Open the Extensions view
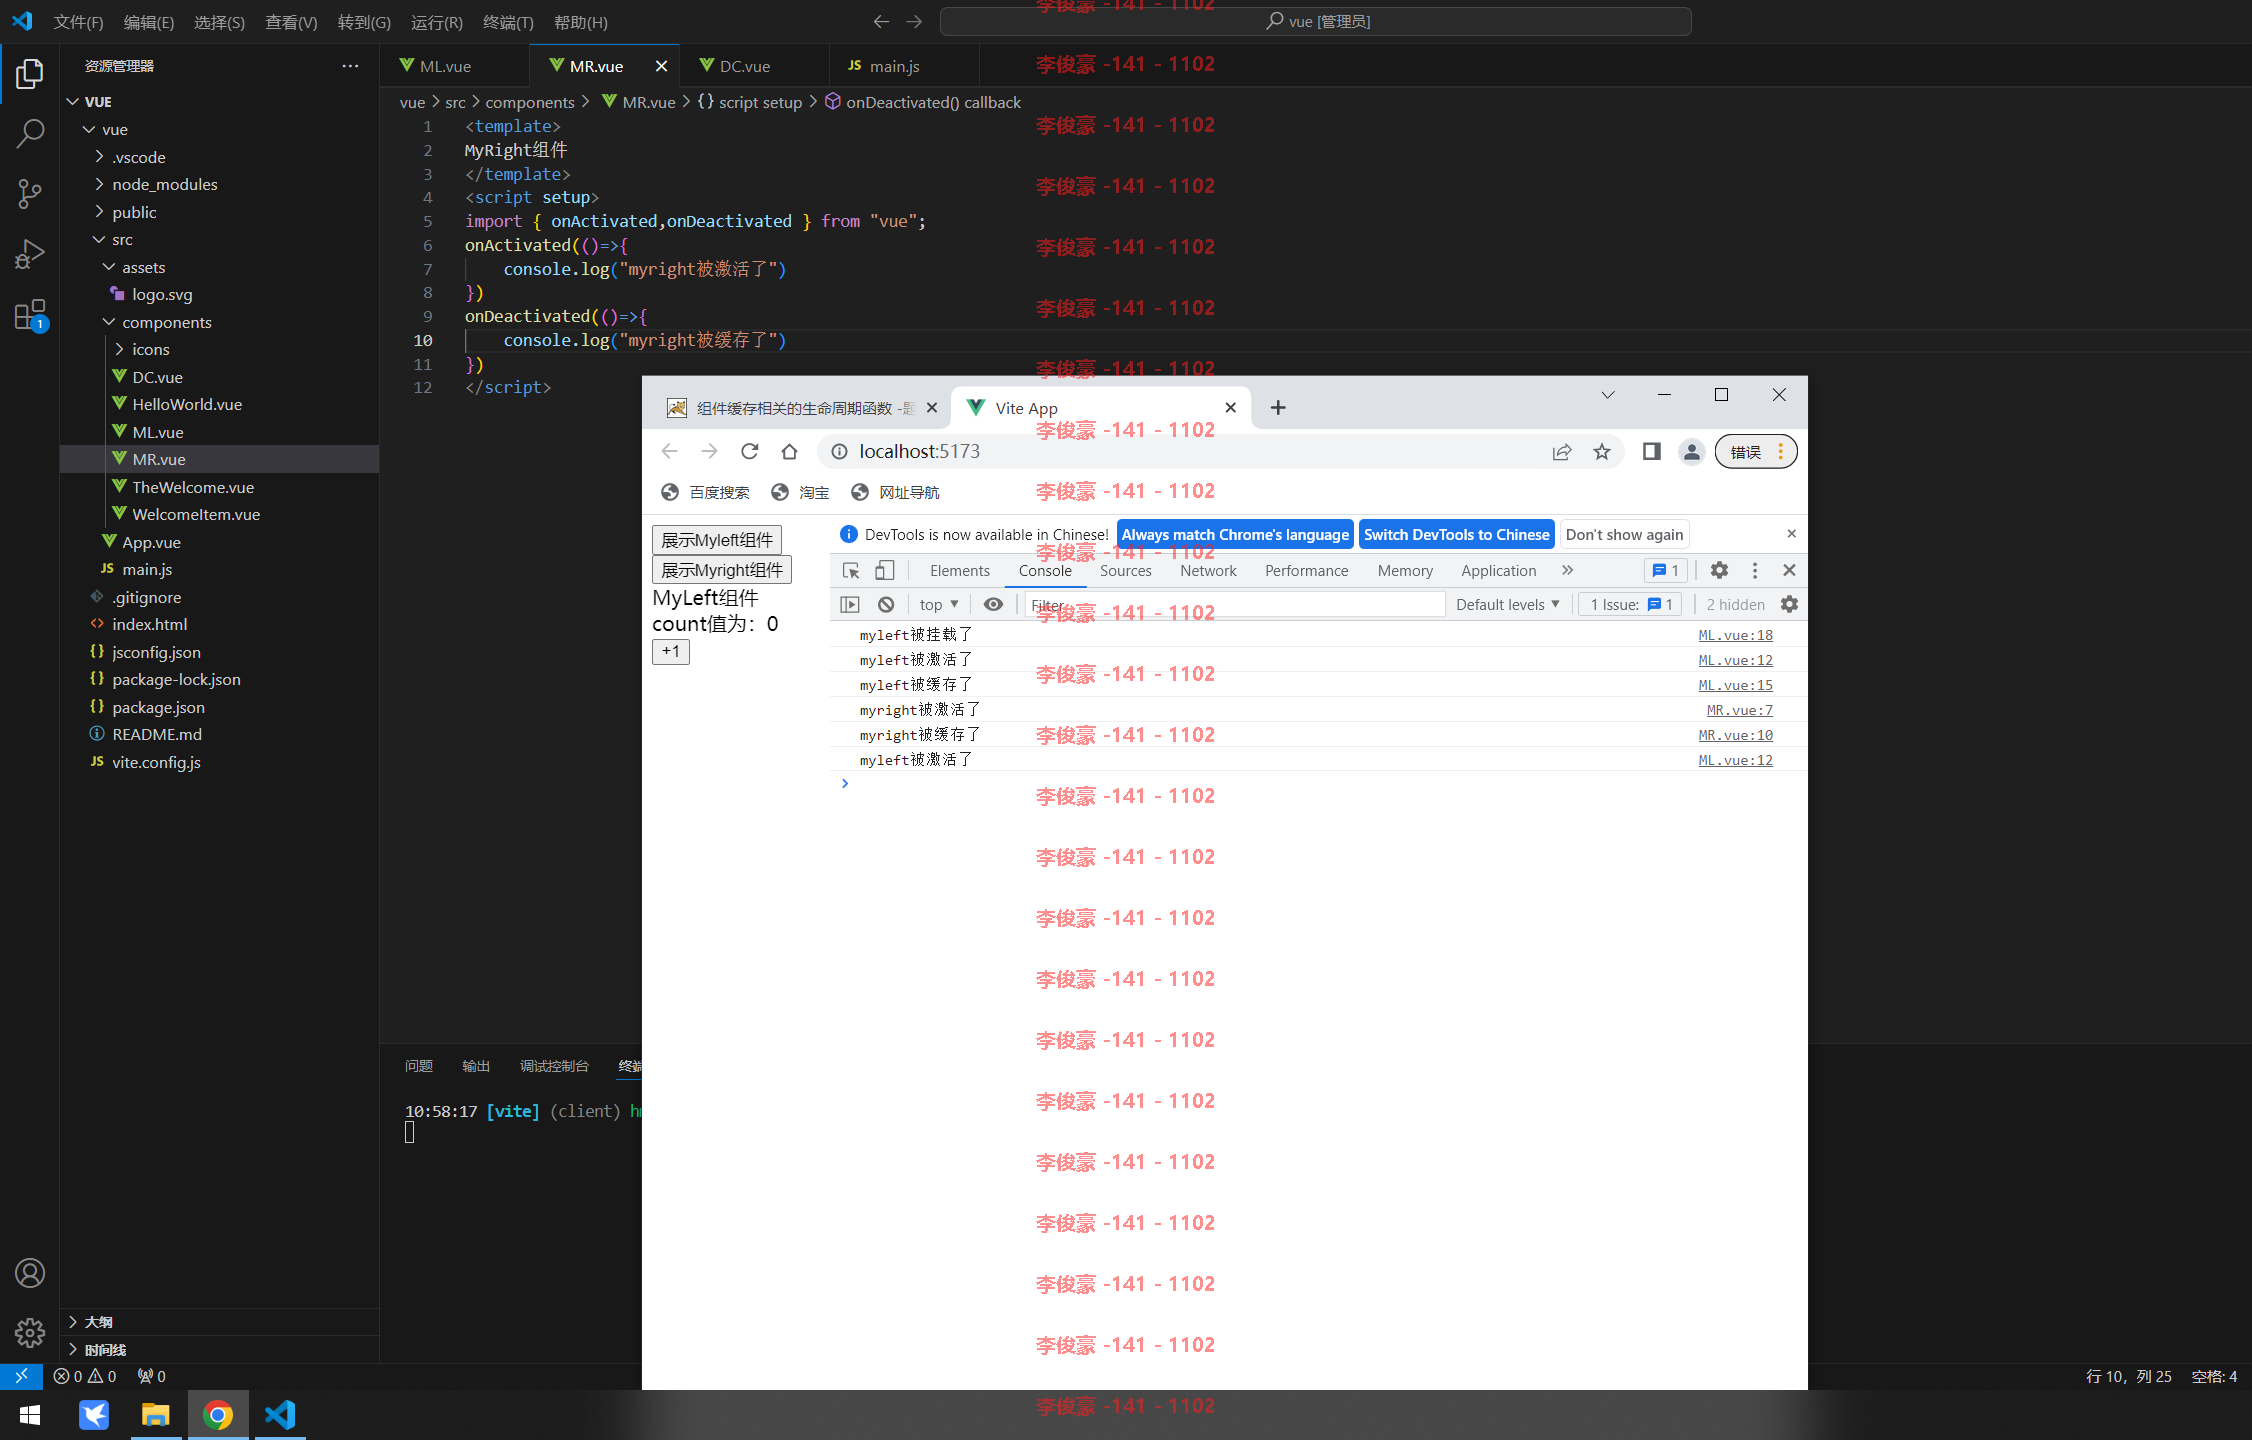The width and height of the screenshot is (2252, 1440). tap(30, 315)
